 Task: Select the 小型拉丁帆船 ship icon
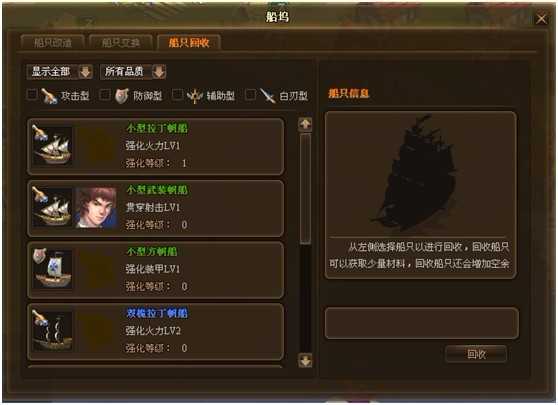pyautogui.click(x=52, y=146)
